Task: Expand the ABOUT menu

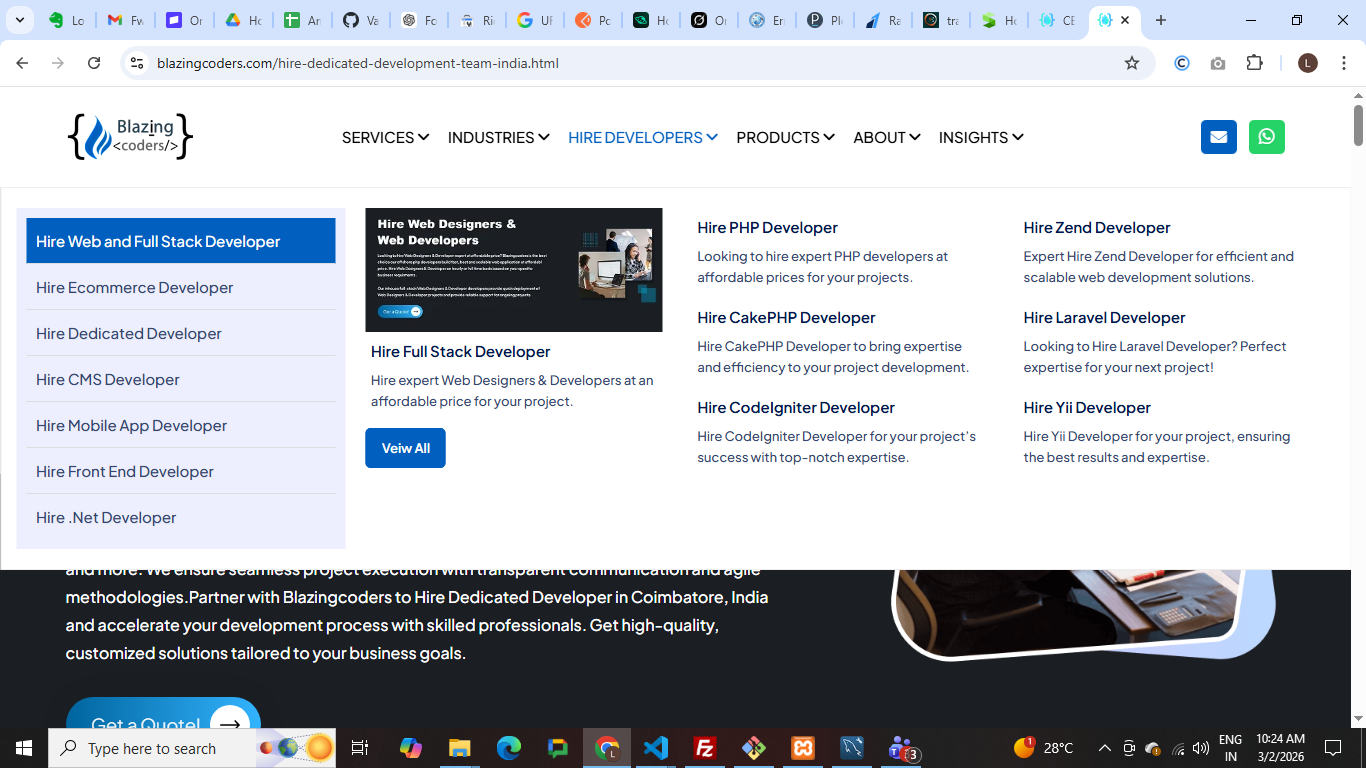Action: pos(886,137)
